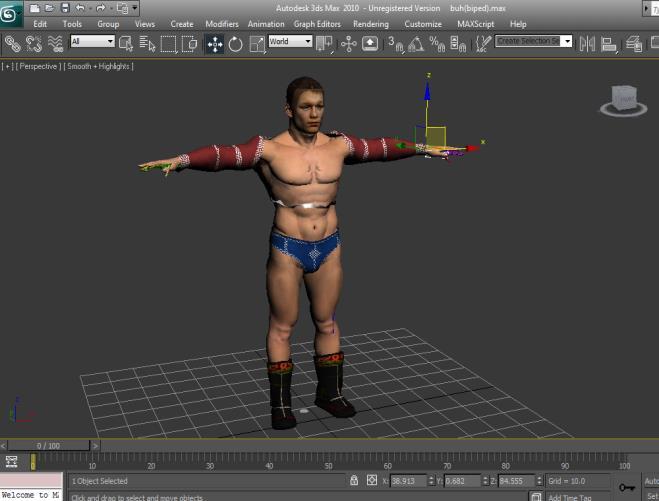This screenshot has height=501, width=659.
Task: Activate the Select and Scale tool
Action: [x=257, y=44]
